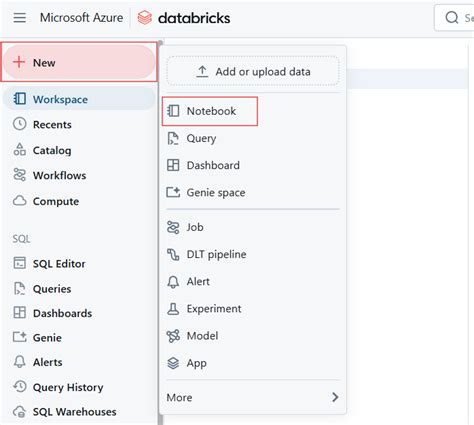
Task: Click the Microsoft Azure text
Action: tap(81, 17)
